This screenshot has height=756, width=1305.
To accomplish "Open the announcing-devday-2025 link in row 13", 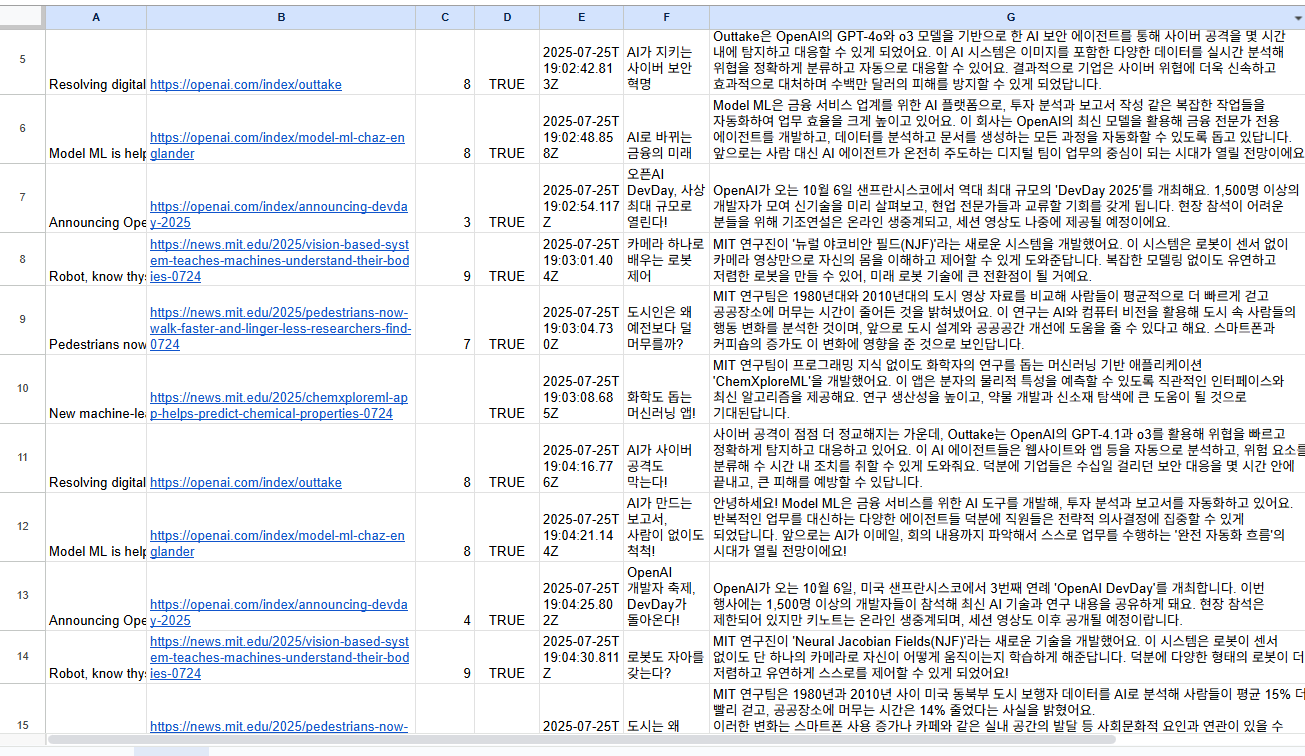I will 279,613.
